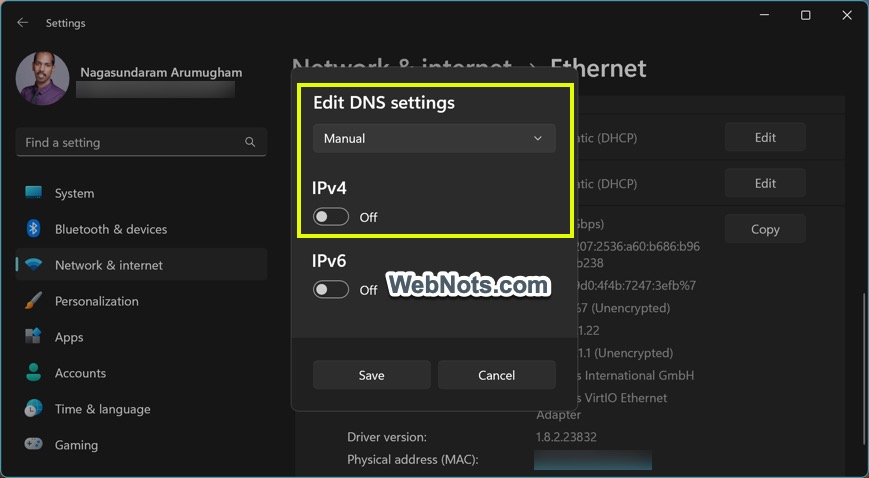Screen dimensions: 869x478
Task: Click the search magnifier icon
Action: pyautogui.click(x=250, y=143)
